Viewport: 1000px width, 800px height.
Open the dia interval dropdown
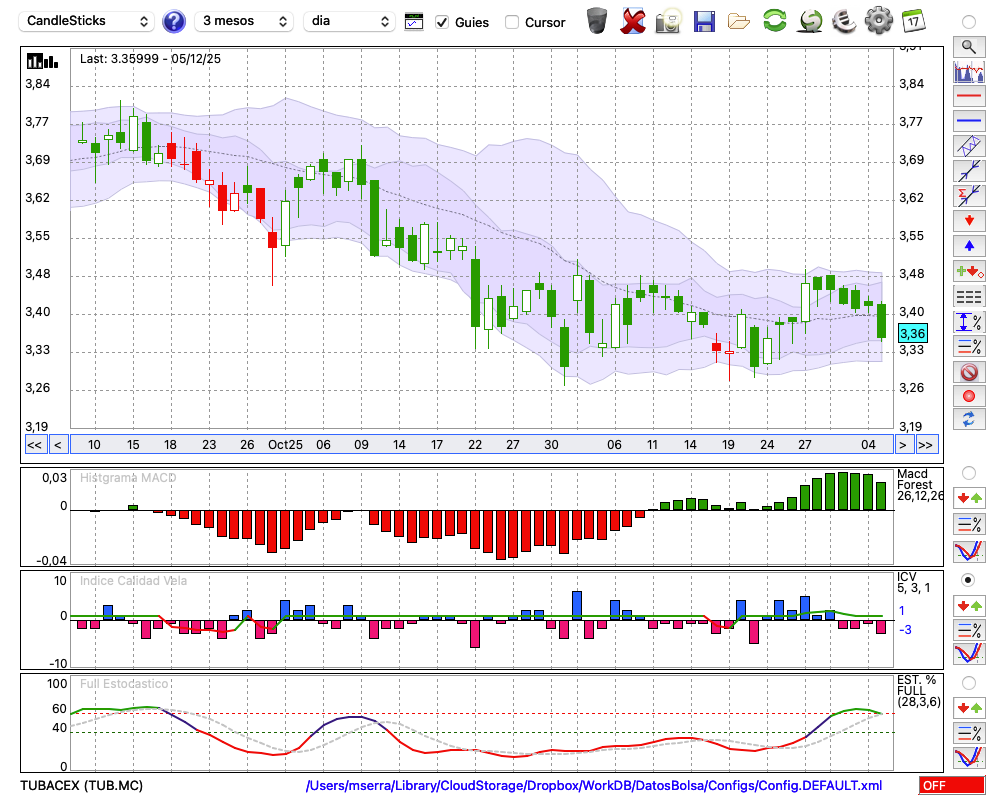(x=349, y=21)
